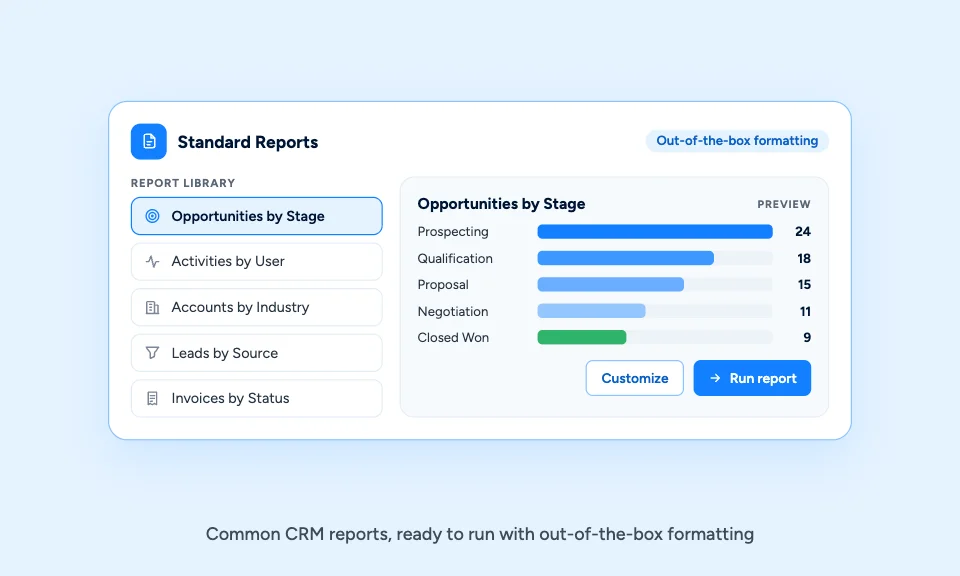The height and width of the screenshot is (576, 960).
Task: Click the building icon beside Accounts by Industry
Action: tap(152, 307)
